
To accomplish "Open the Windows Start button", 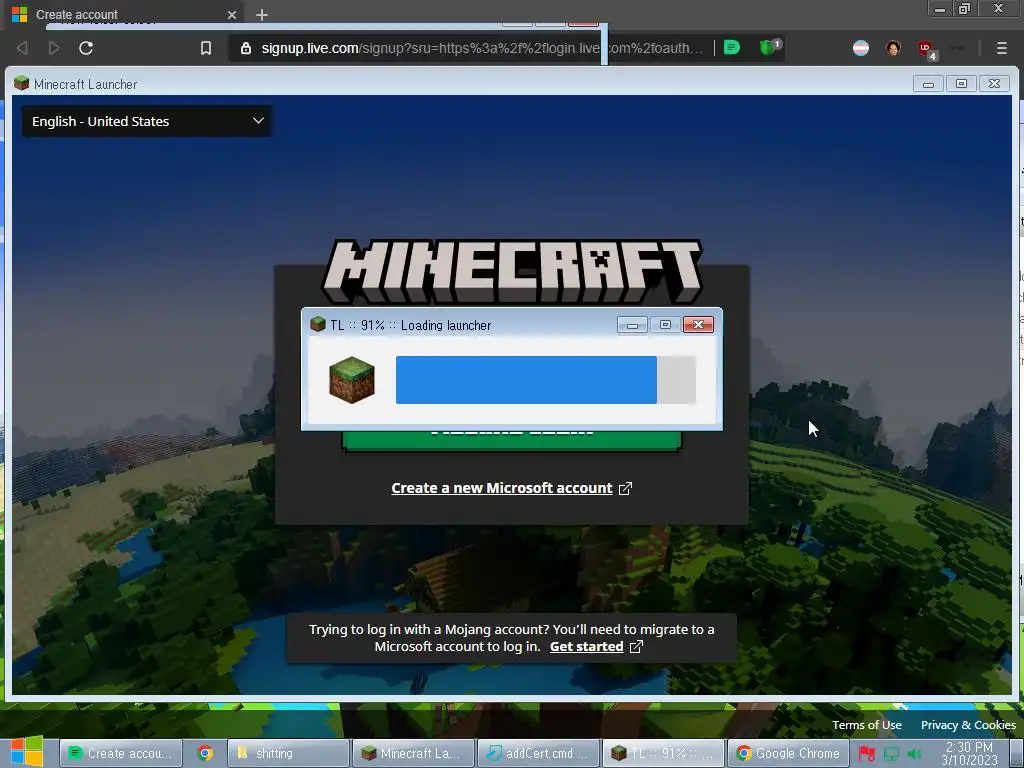I will tap(26, 751).
